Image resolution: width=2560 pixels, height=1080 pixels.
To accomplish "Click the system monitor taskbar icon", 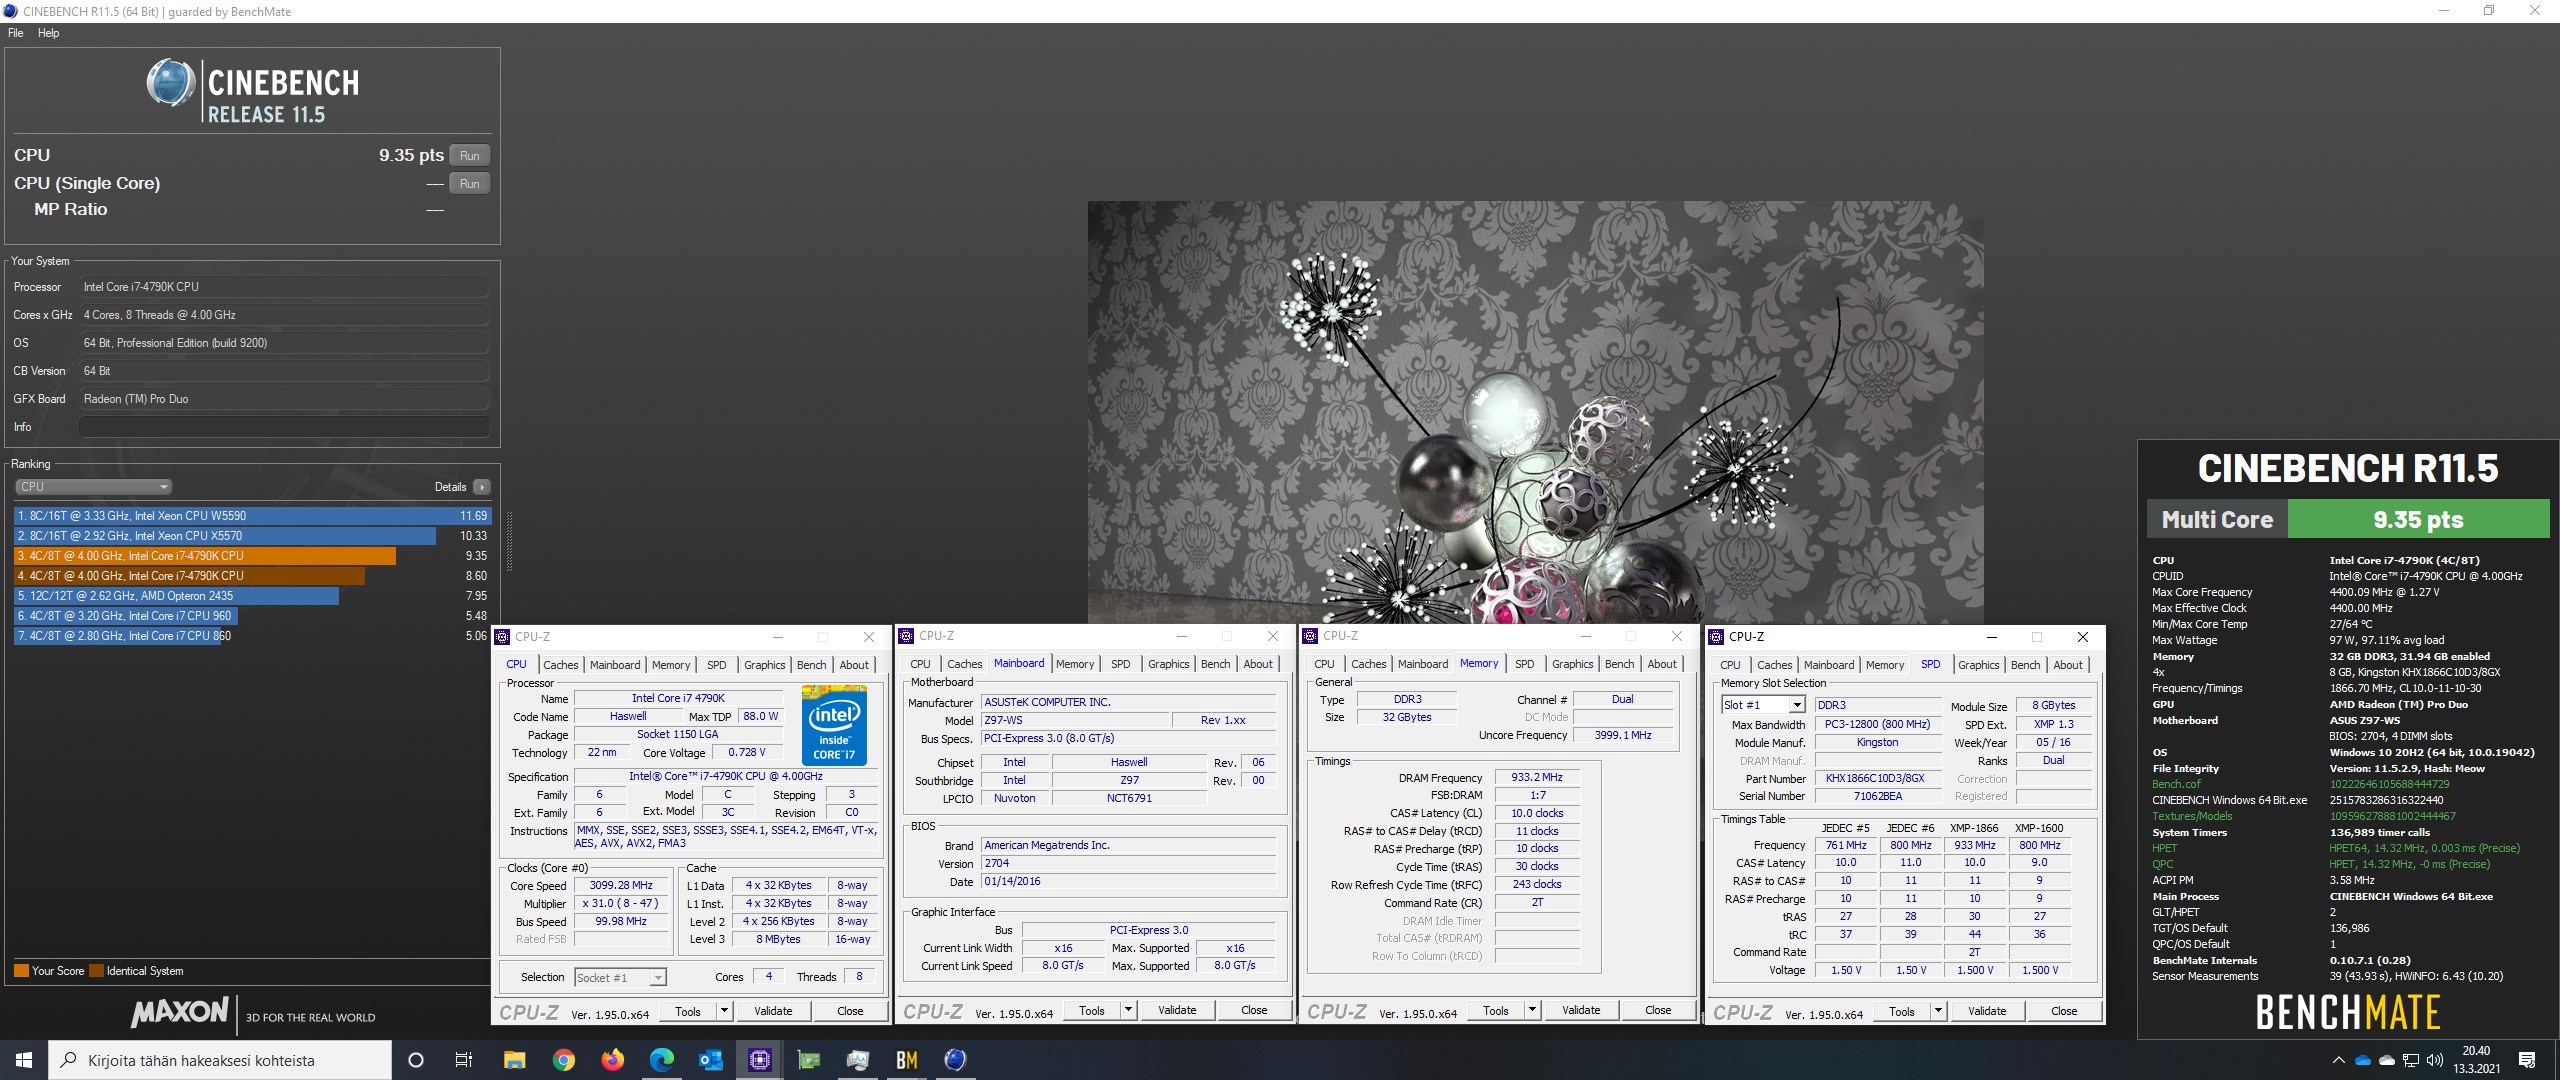I will click(857, 1060).
